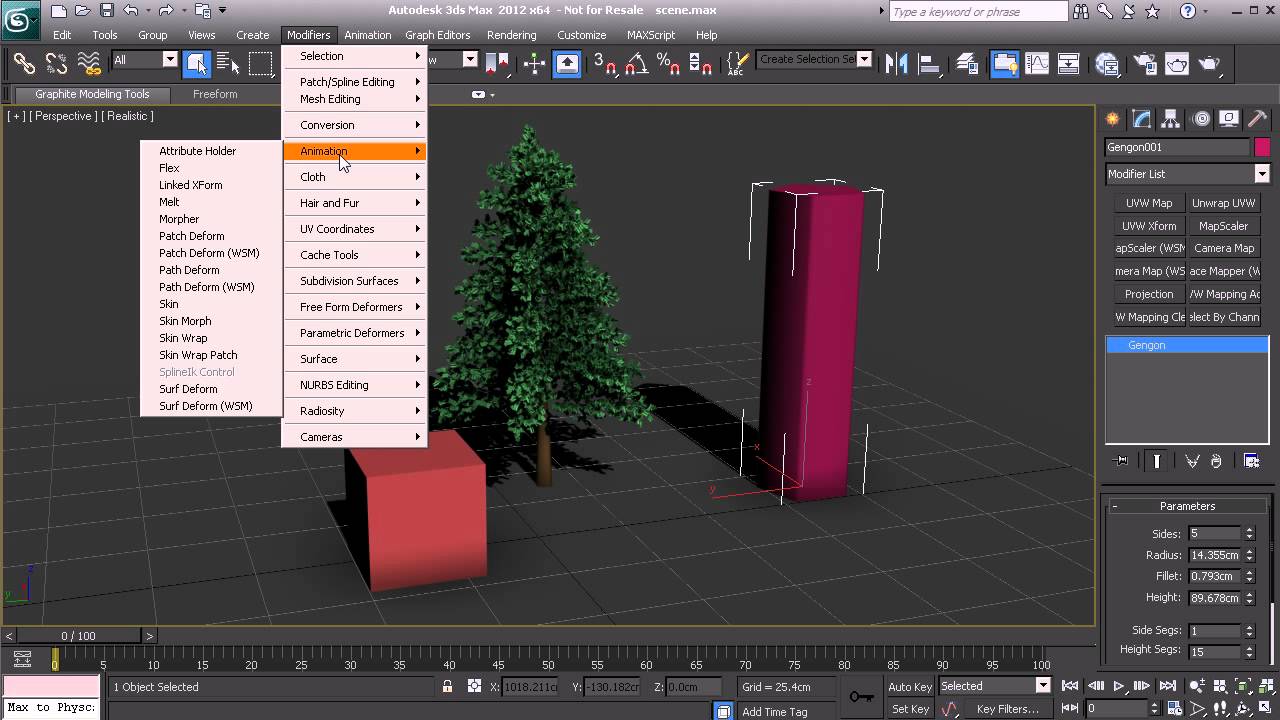Open the Parametric Deformers submenu
This screenshot has height=720, width=1280.
(354, 333)
